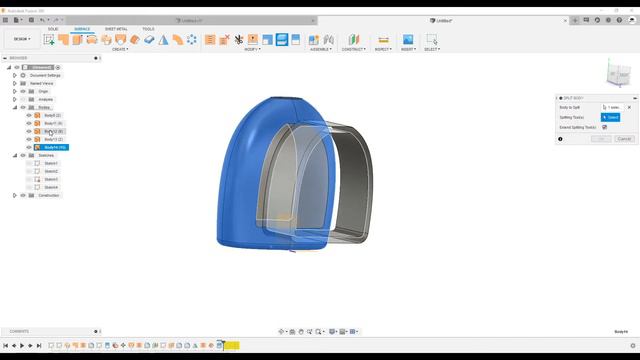Select the blue Thicken tool icon
Screen dimensions: 640x360
[x=149, y=40]
